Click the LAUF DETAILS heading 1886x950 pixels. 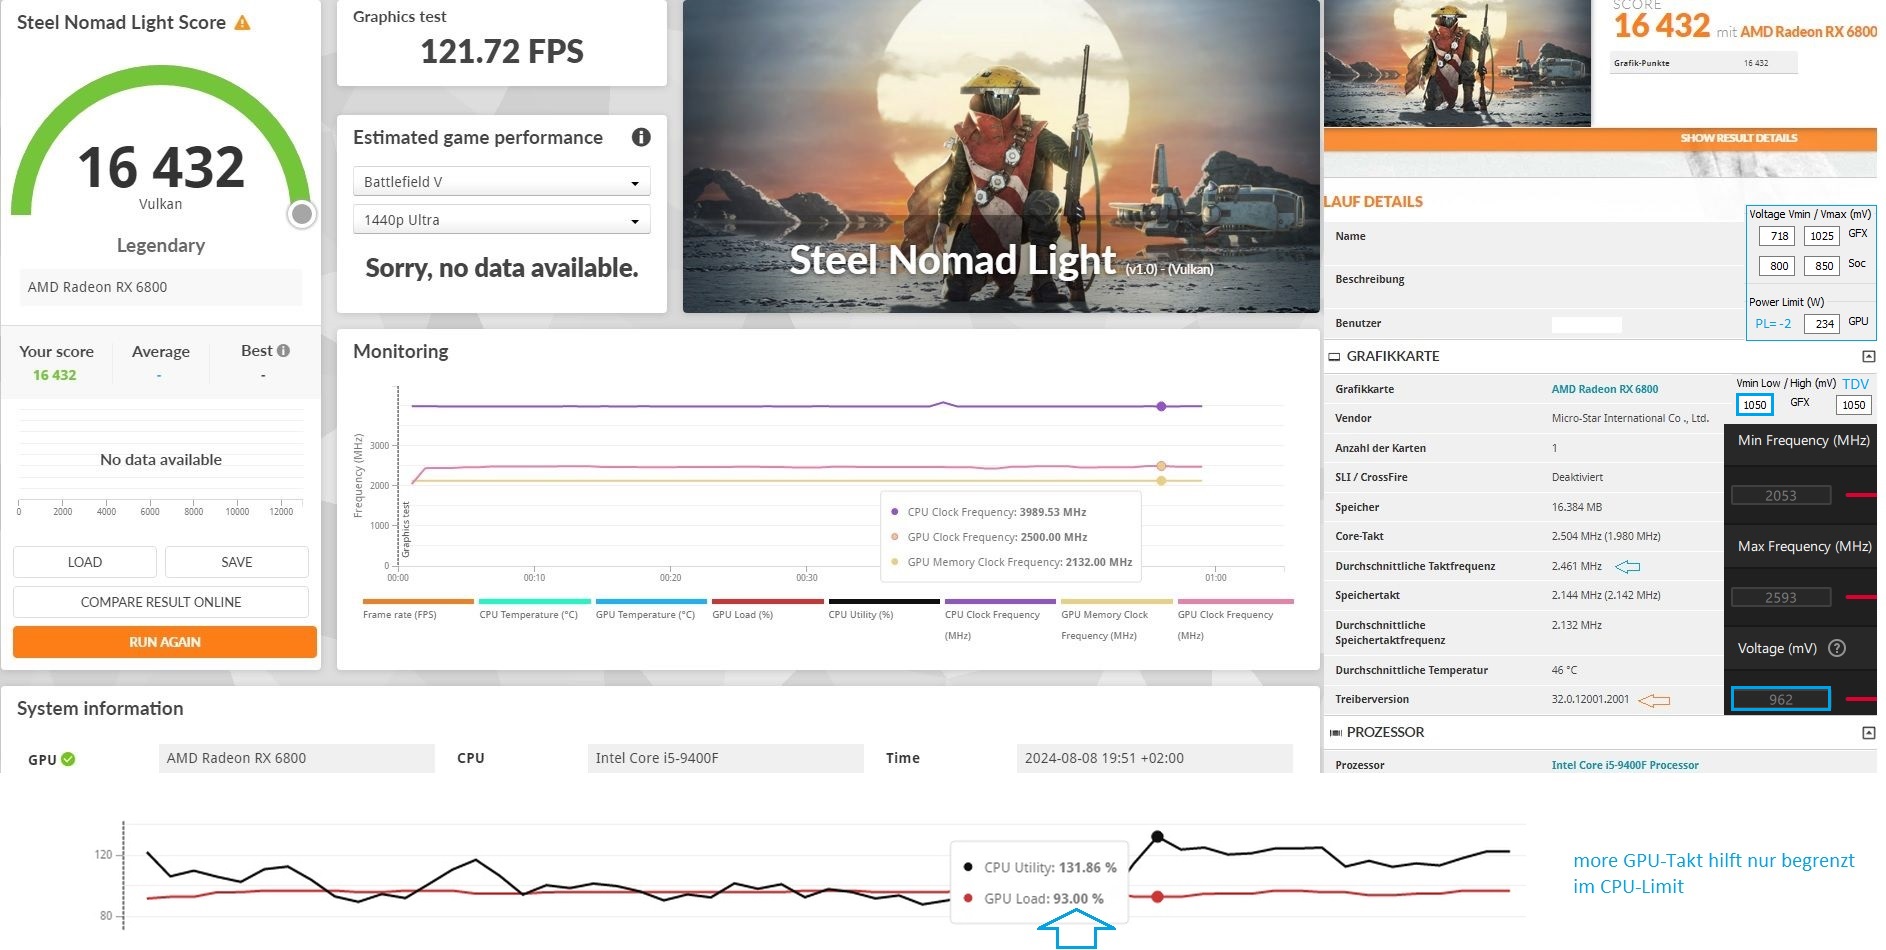[1373, 201]
